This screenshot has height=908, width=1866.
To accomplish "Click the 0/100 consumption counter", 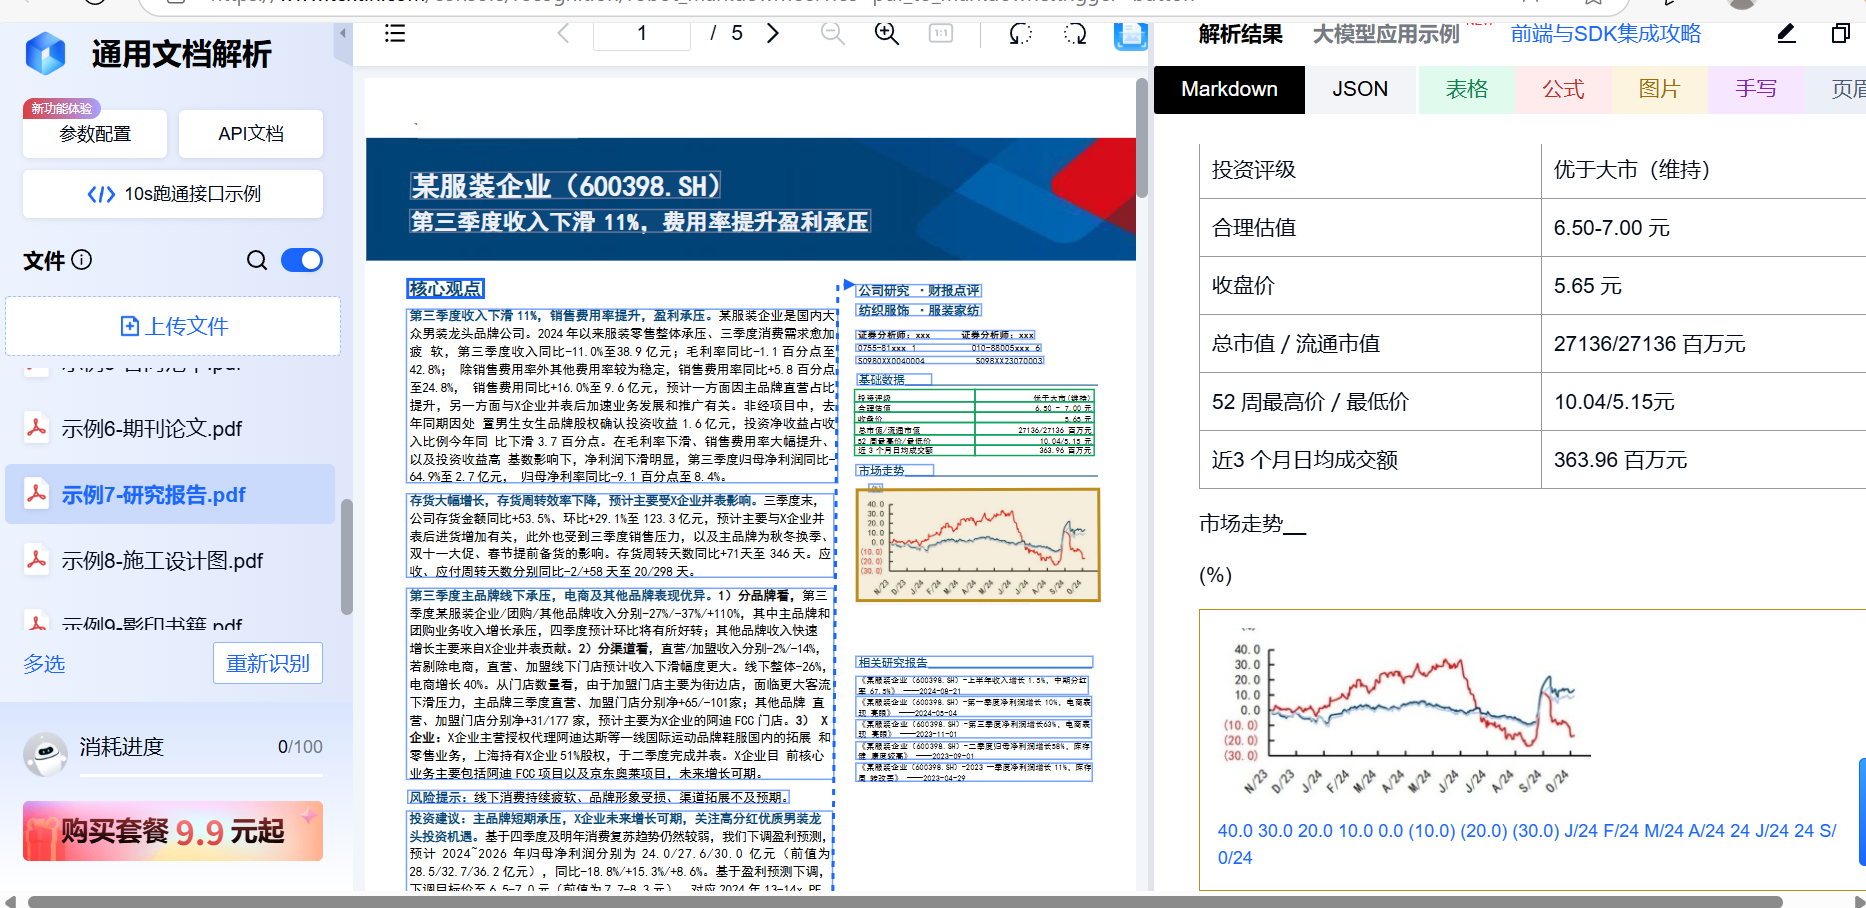I will pos(300,747).
